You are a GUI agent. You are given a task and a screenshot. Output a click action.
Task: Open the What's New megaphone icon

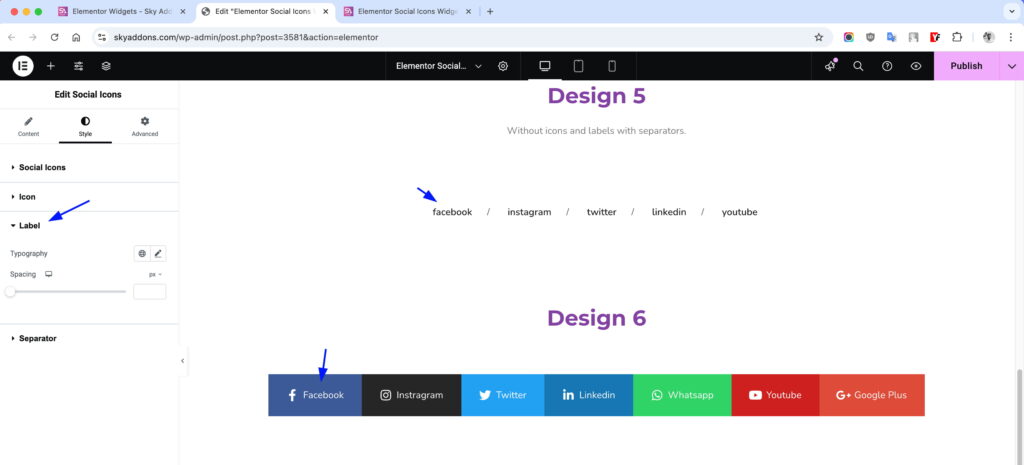click(830, 66)
